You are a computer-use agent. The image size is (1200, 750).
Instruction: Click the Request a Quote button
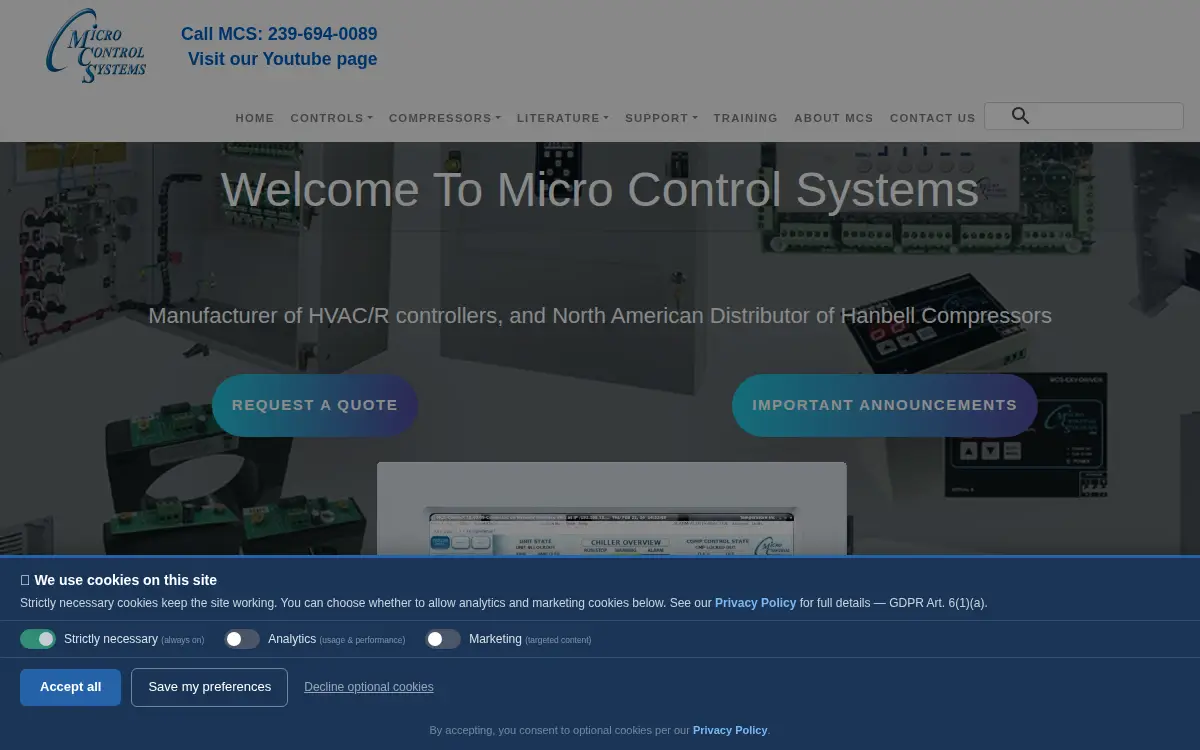(x=315, y=405)
